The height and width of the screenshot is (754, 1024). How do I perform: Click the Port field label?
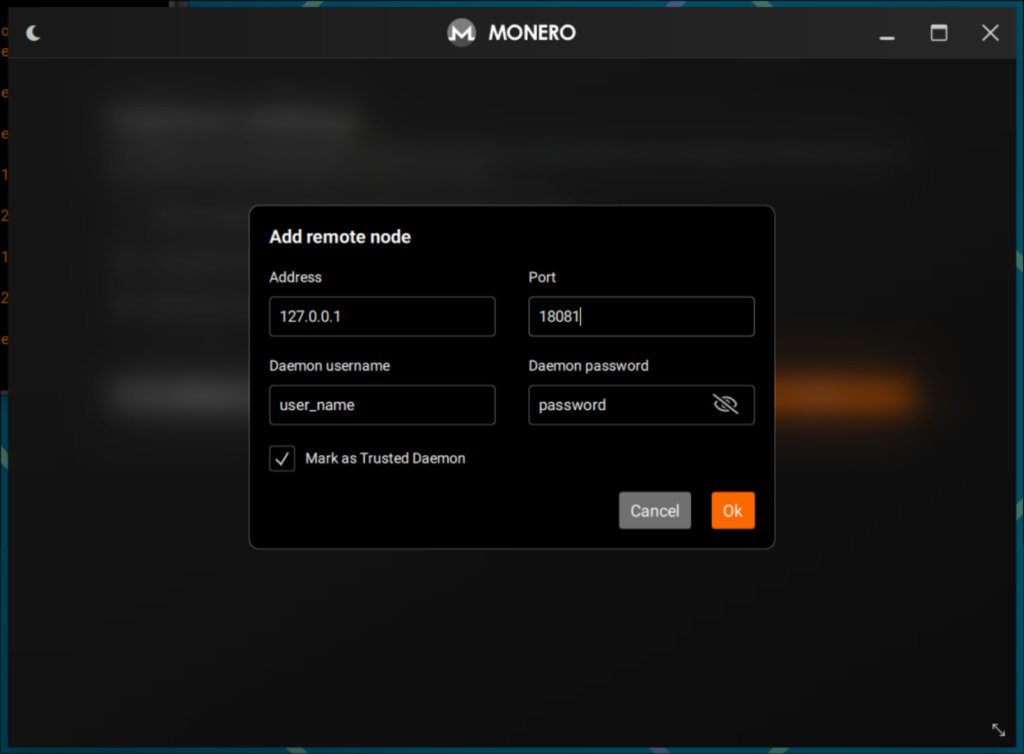(x=540, y=277)
